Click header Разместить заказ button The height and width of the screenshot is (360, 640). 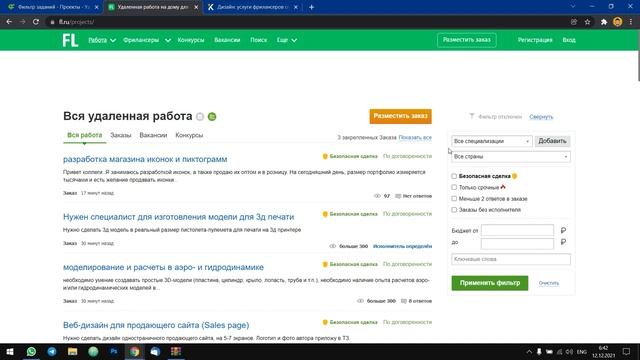click(x=467, y=40)
